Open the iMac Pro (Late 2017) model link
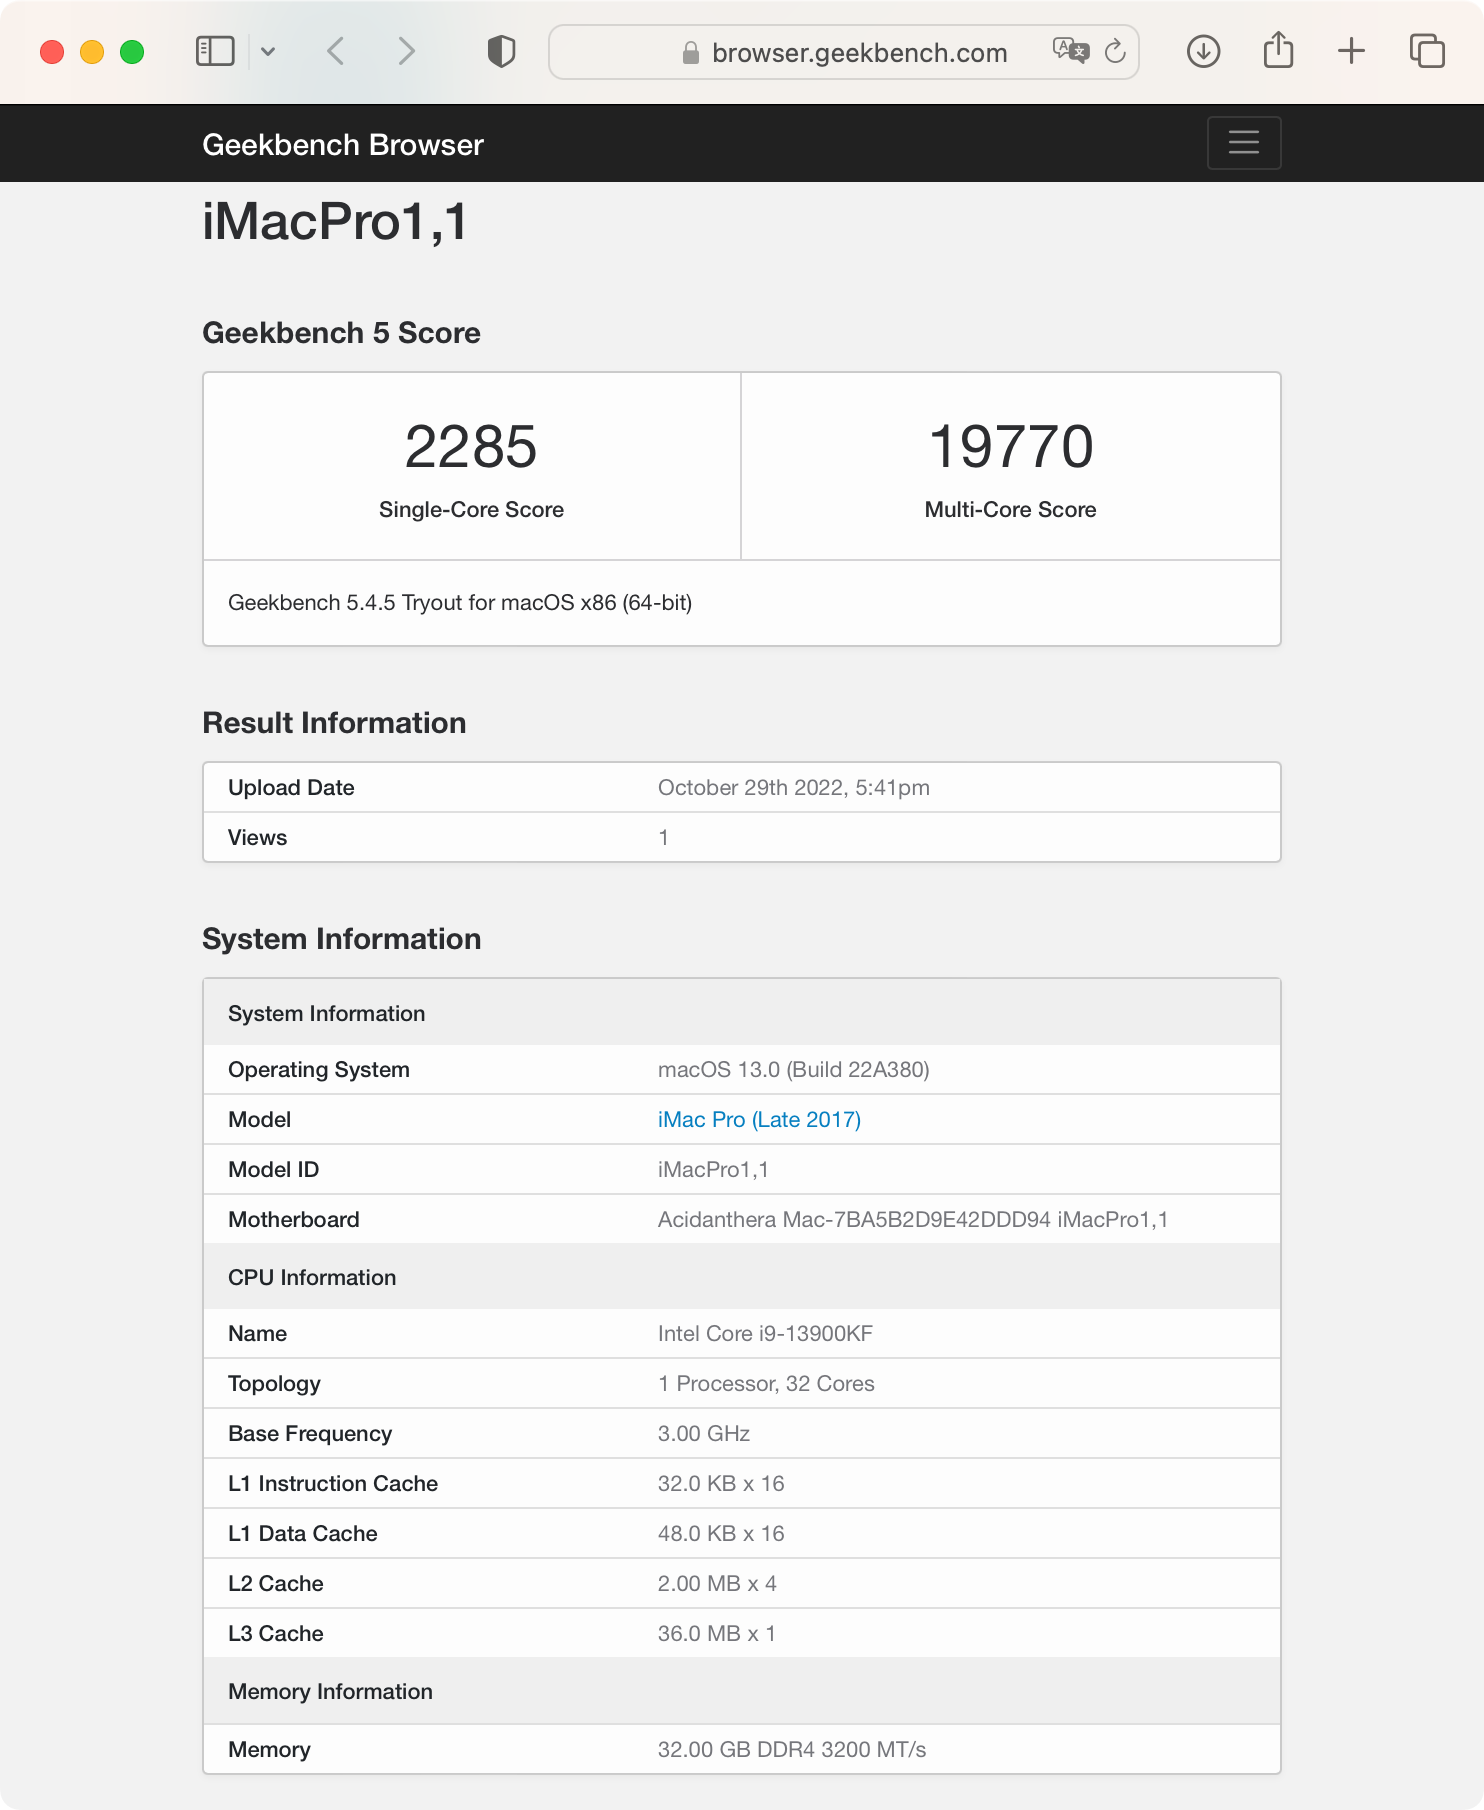 [x=759, y=1120]
